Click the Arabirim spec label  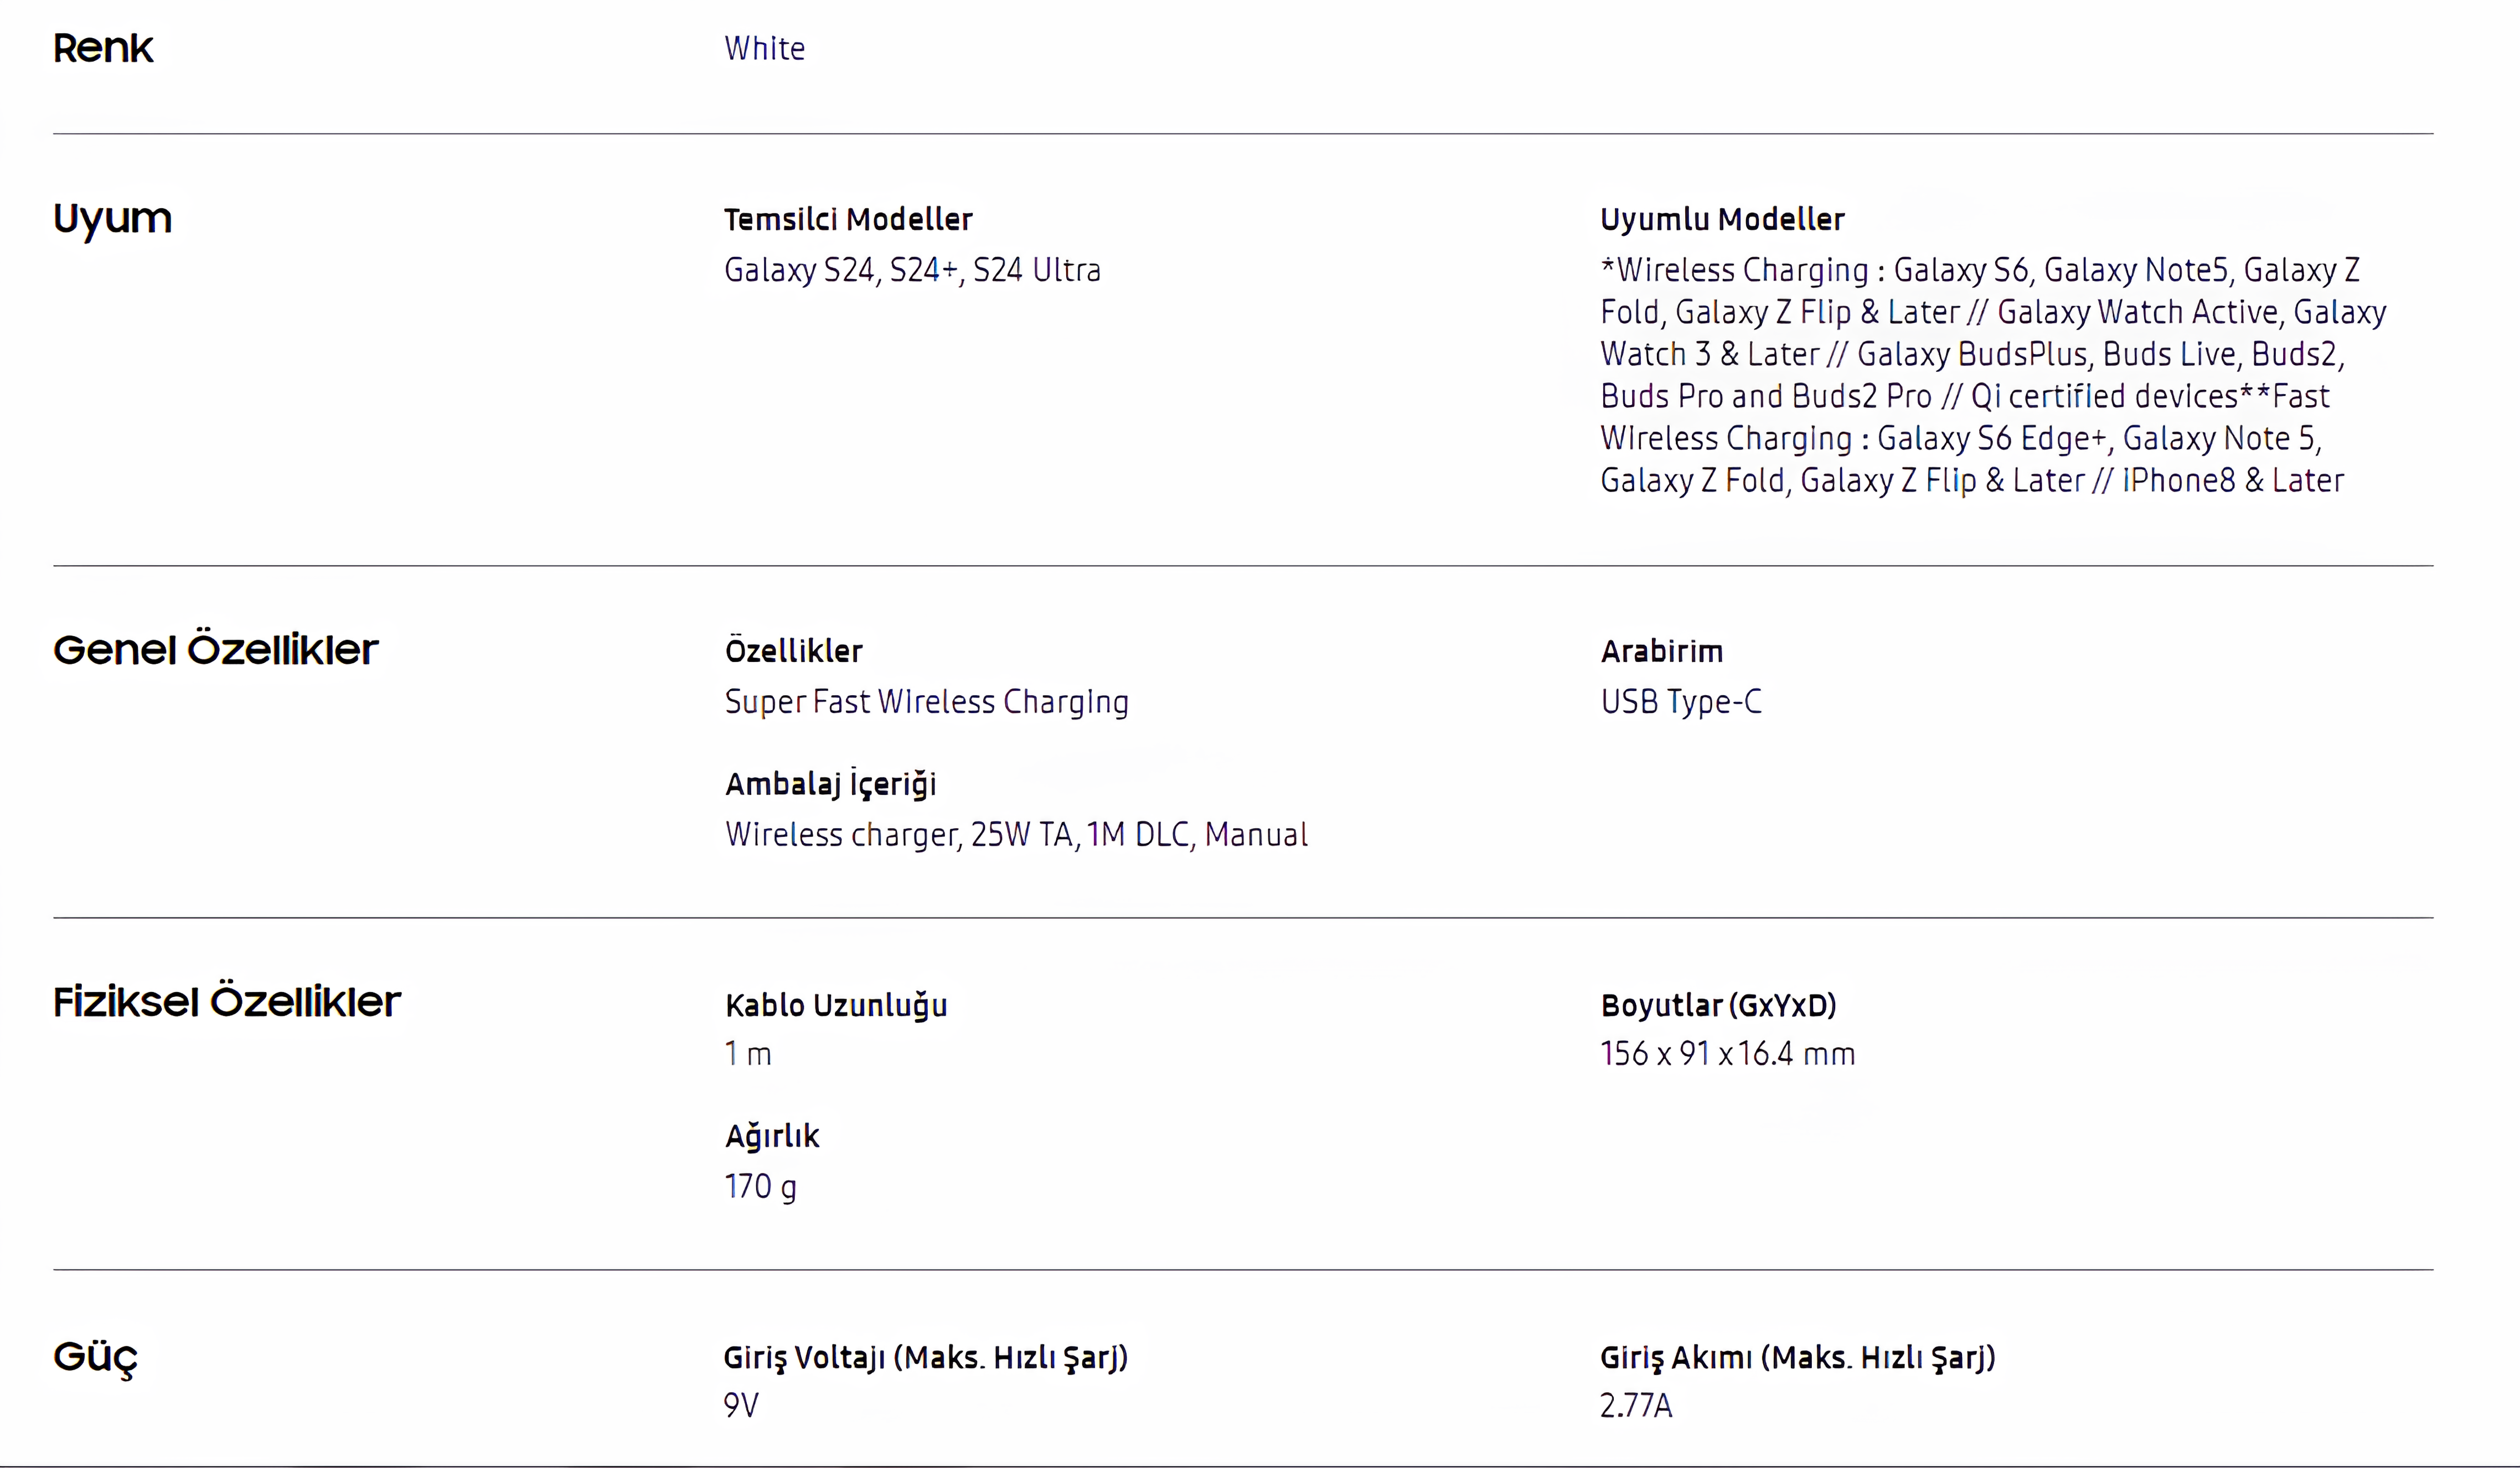(1662, 651)
